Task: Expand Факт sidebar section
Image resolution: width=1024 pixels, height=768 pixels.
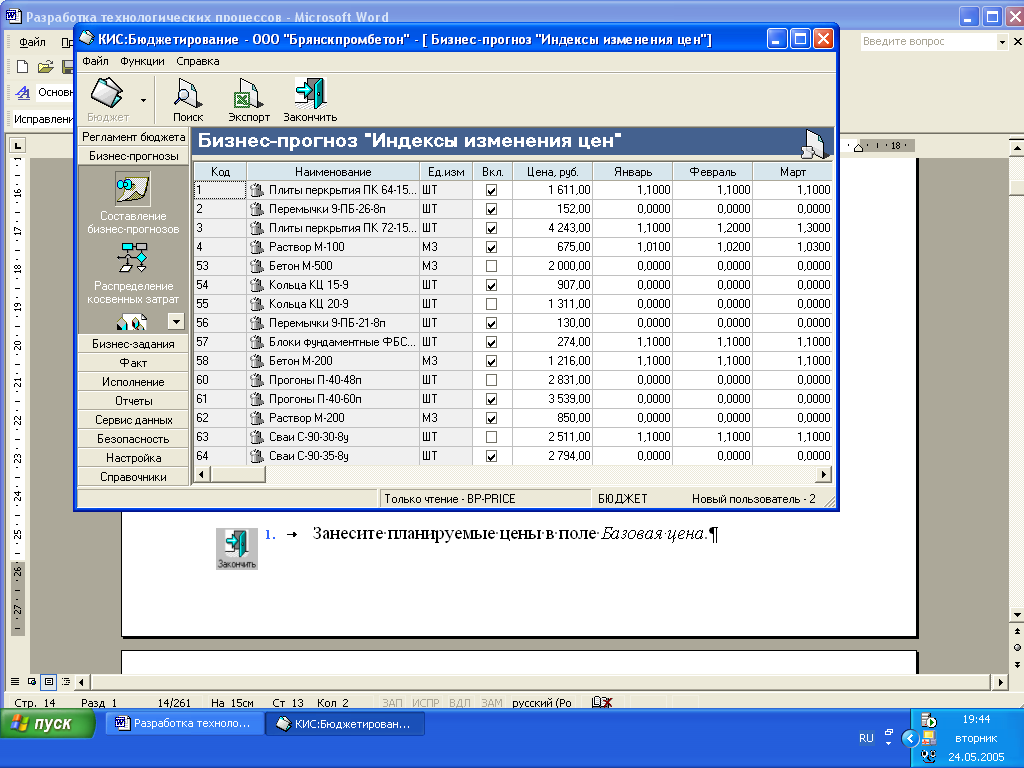Action: [x=133, y=363]
